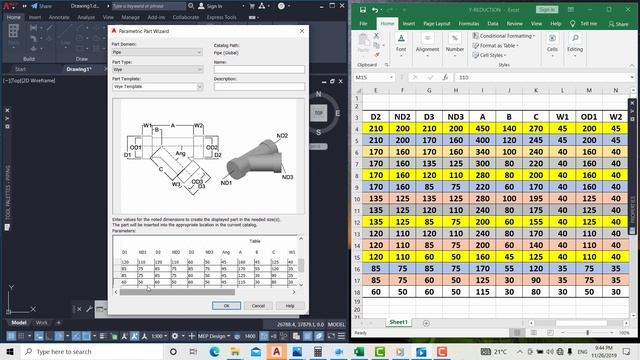Toggle lineweight display in AutoCAD status bar

[x=102, y=336]
